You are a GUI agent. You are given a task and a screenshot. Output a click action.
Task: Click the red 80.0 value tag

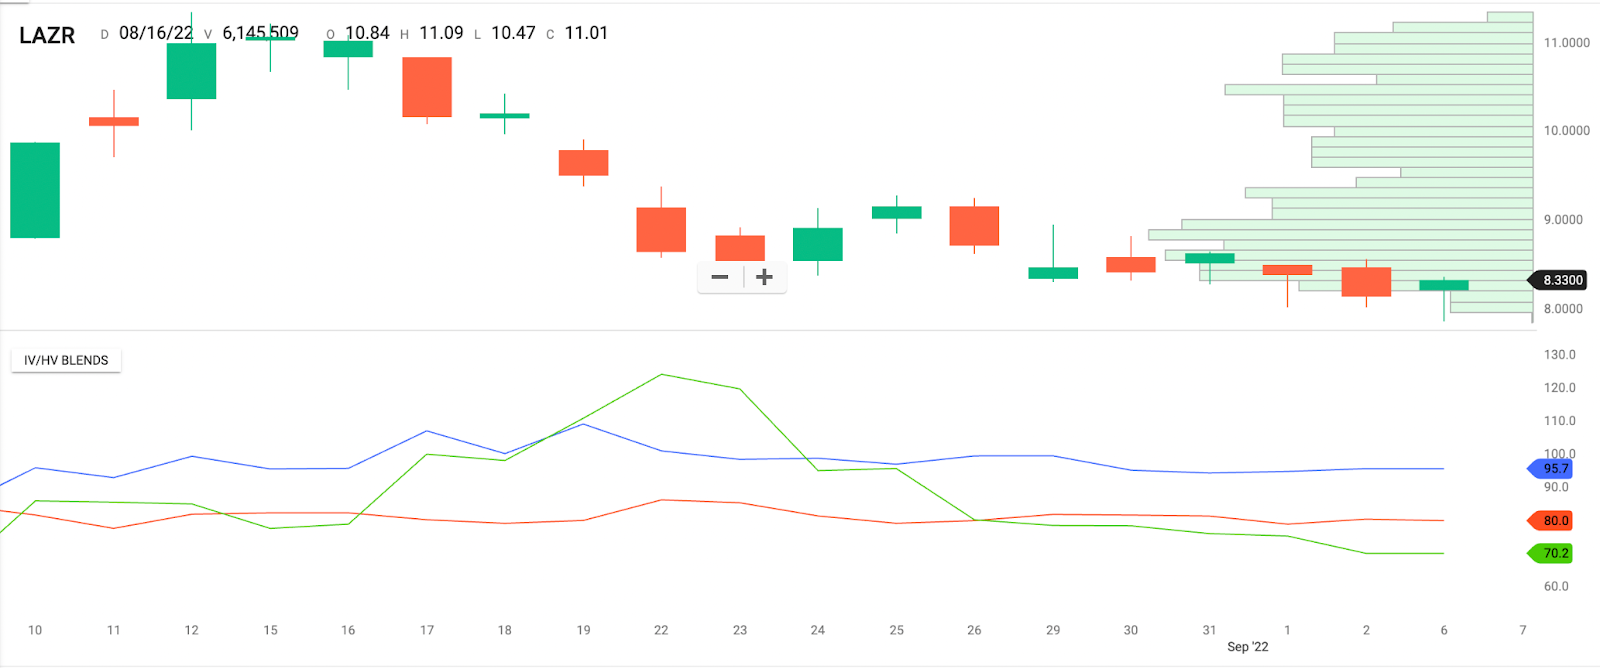click(x=1551, y=520)
